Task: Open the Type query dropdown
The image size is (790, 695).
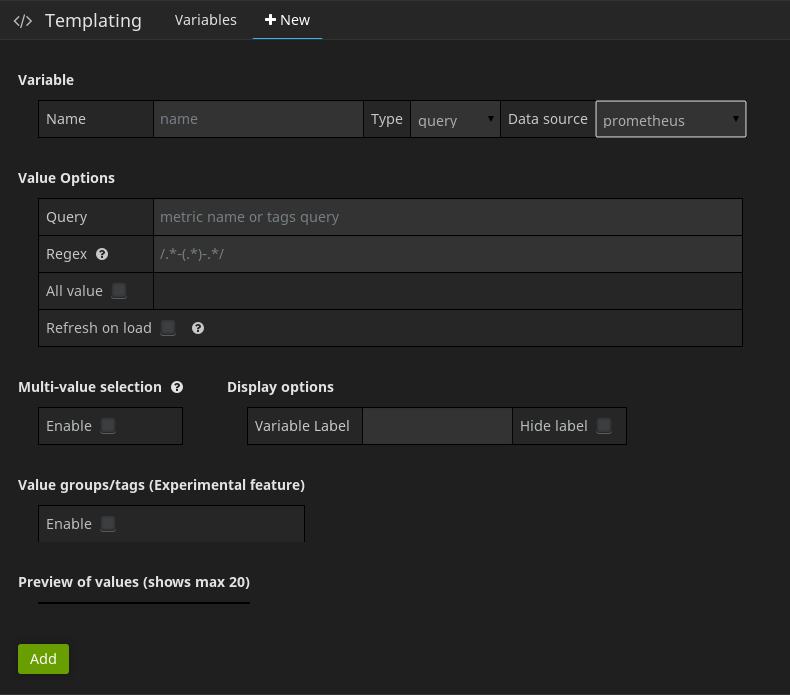Action: [455, 120]
